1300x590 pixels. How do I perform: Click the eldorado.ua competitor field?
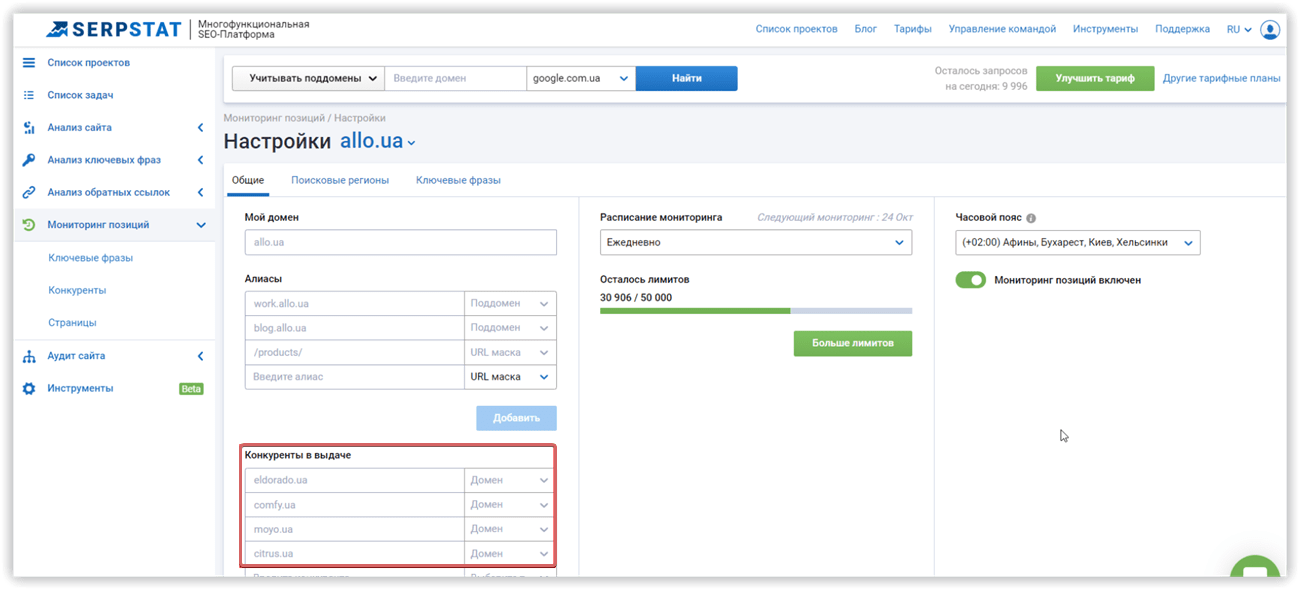pos(354,480)
